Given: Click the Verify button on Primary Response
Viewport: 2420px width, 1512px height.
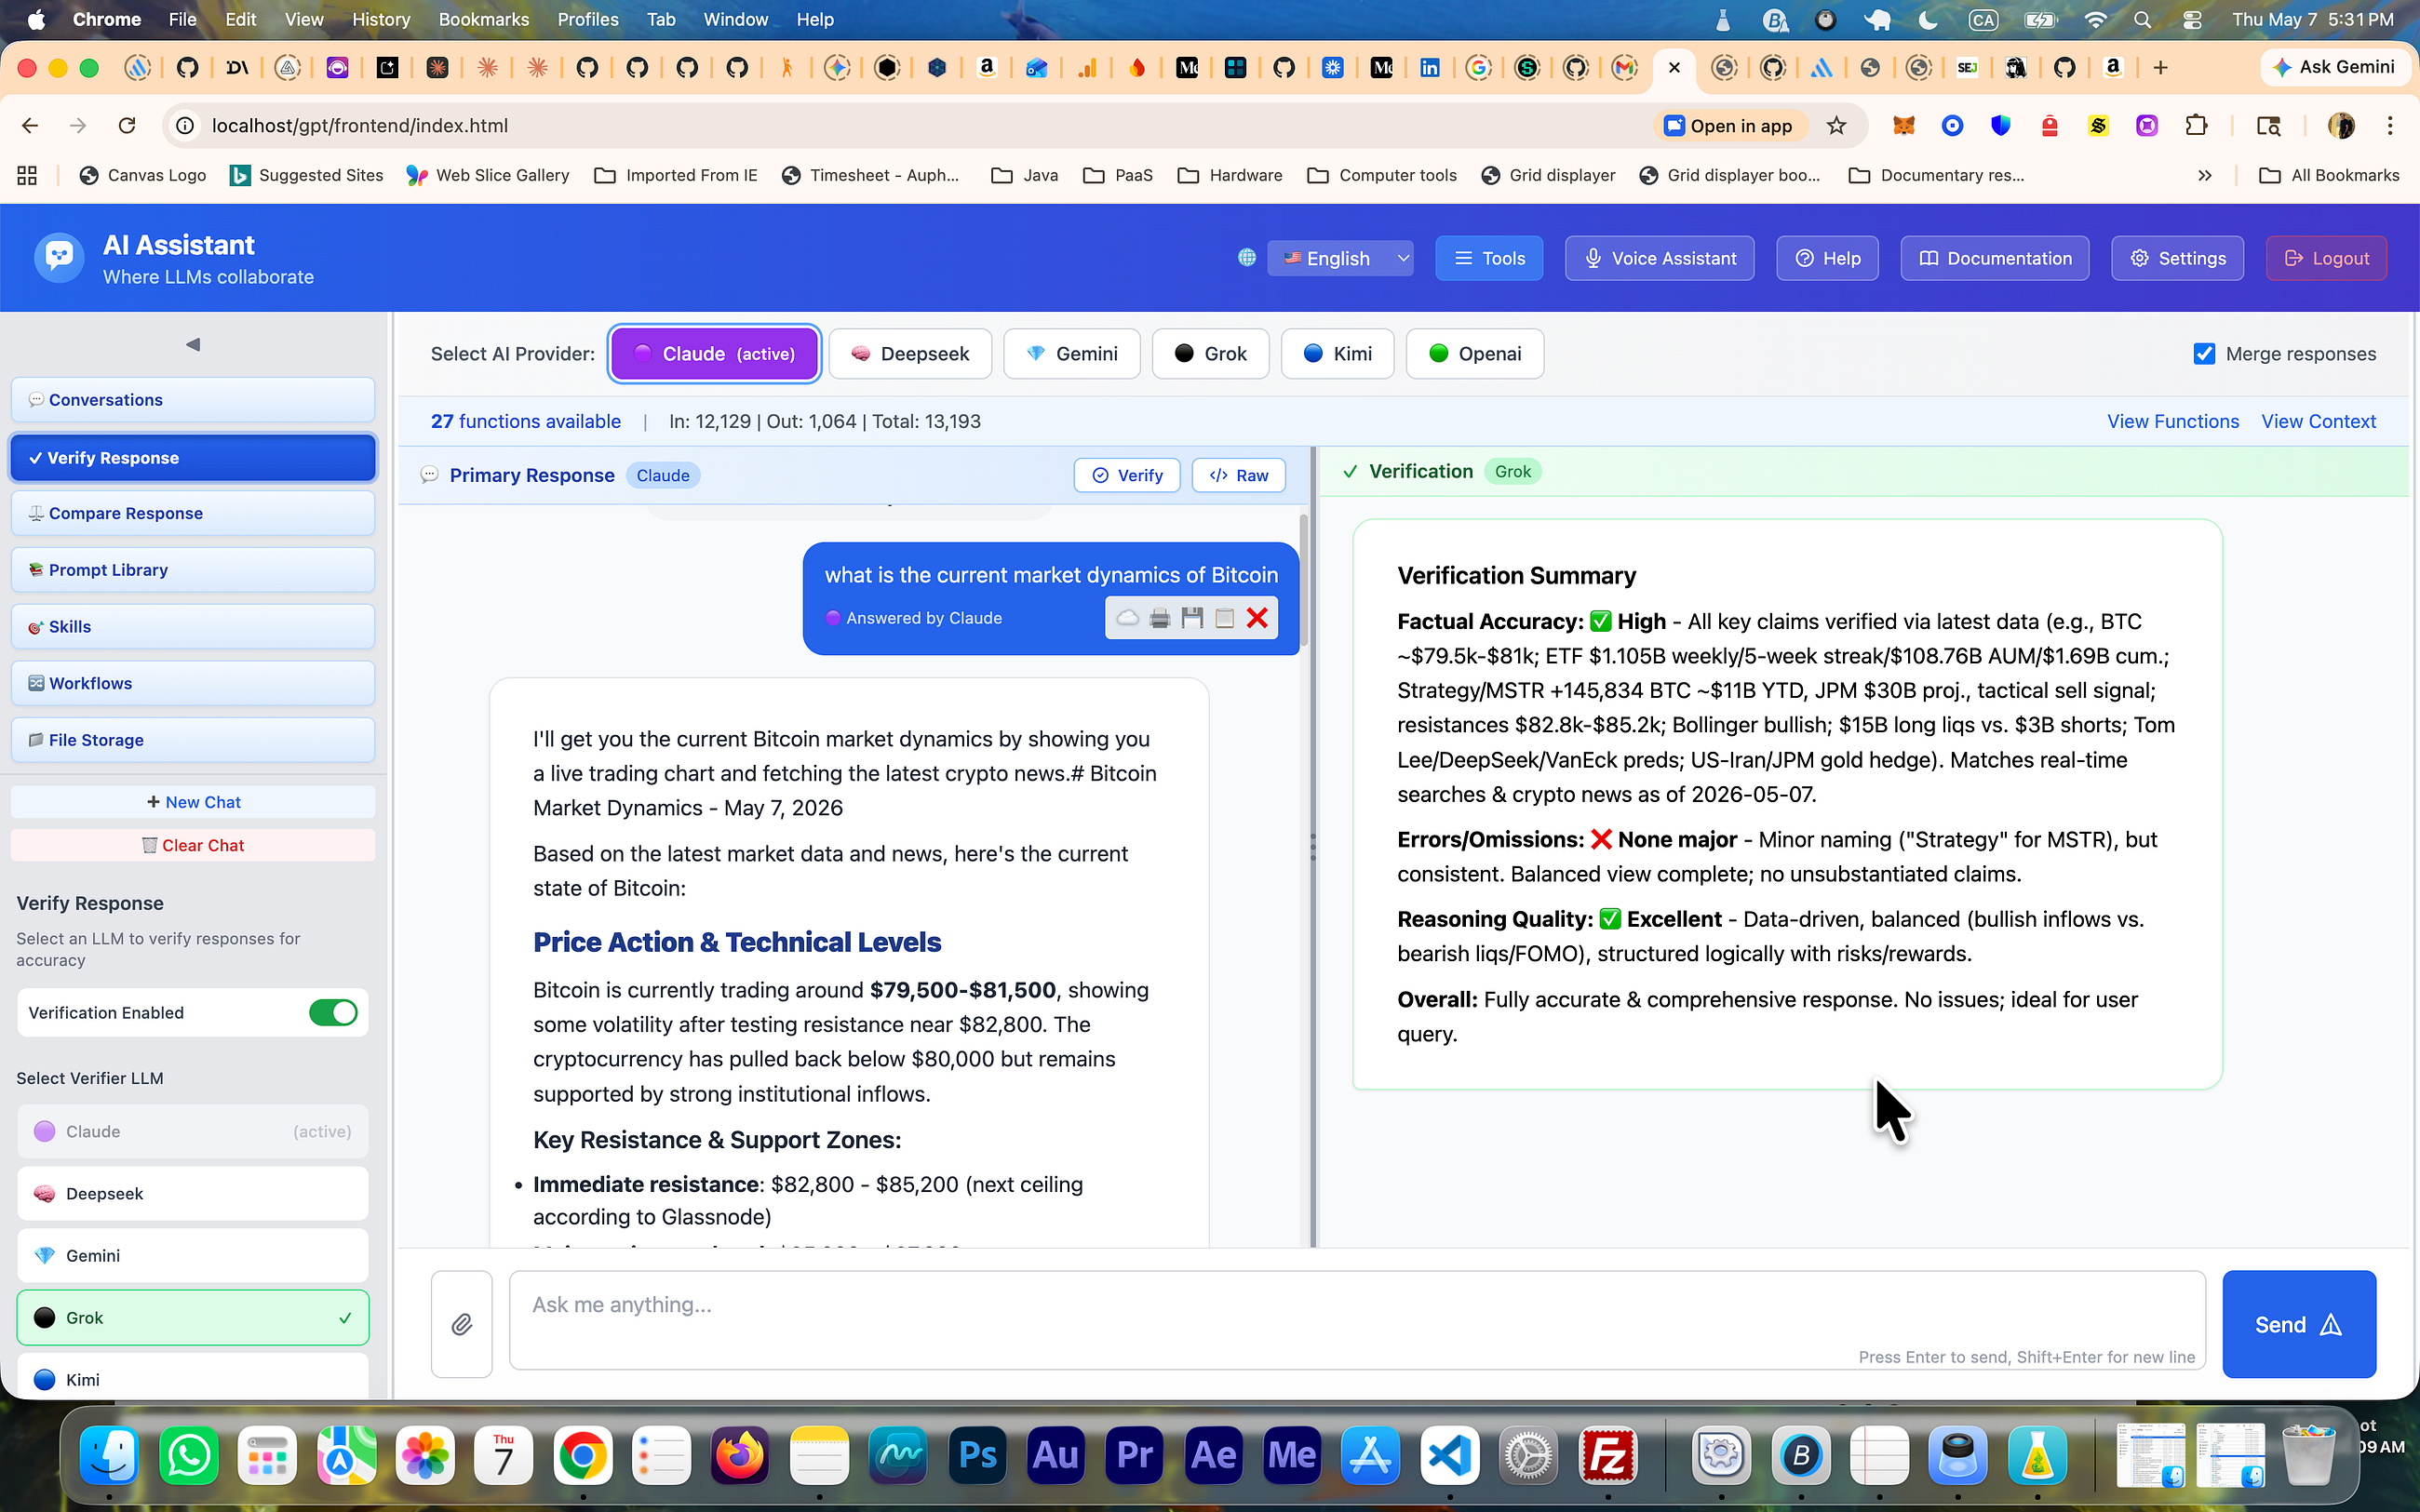Looking at the screenshot, I should (x=1127, y=475).
